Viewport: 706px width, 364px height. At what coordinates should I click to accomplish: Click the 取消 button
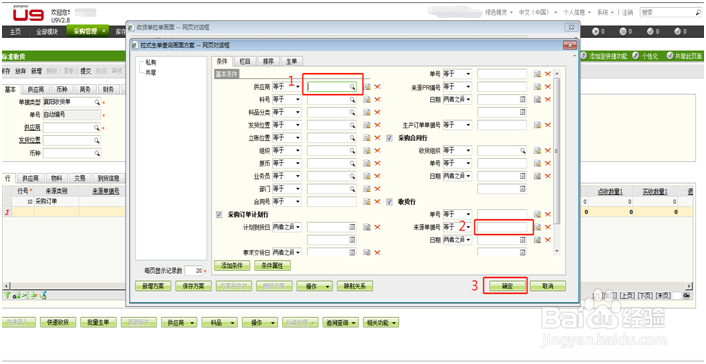548,286
